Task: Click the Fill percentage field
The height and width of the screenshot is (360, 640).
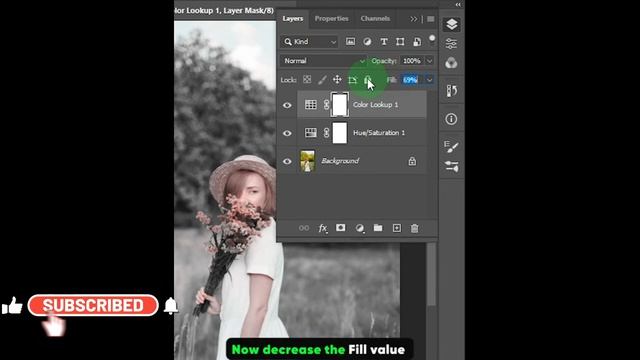Action: [411, 80]
